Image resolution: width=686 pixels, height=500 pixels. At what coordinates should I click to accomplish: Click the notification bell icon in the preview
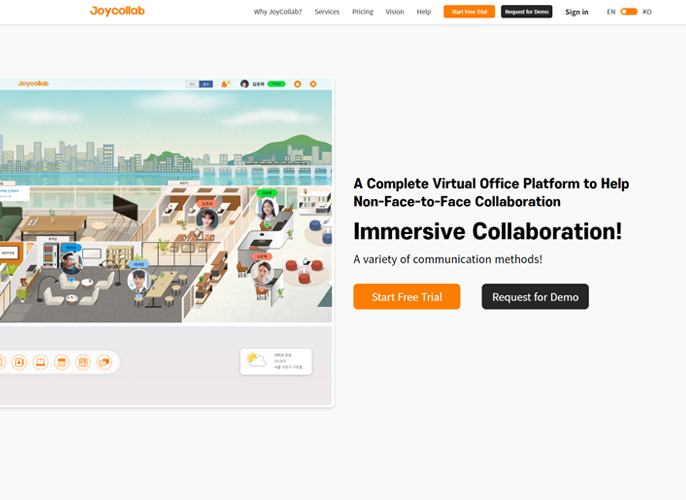(x=224, y=84)
